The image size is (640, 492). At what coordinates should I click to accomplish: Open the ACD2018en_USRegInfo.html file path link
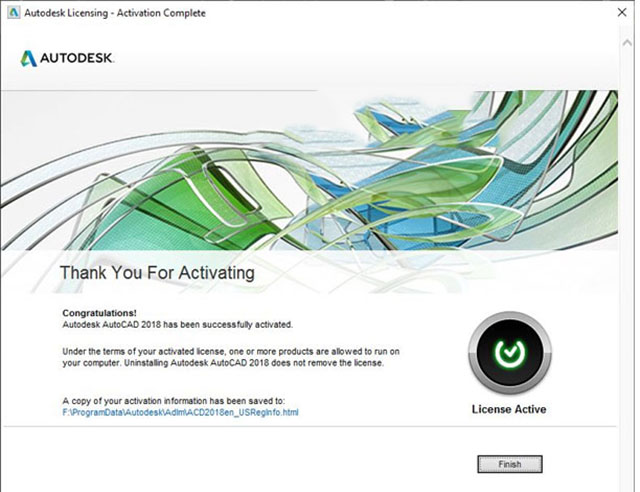[180, 412]
